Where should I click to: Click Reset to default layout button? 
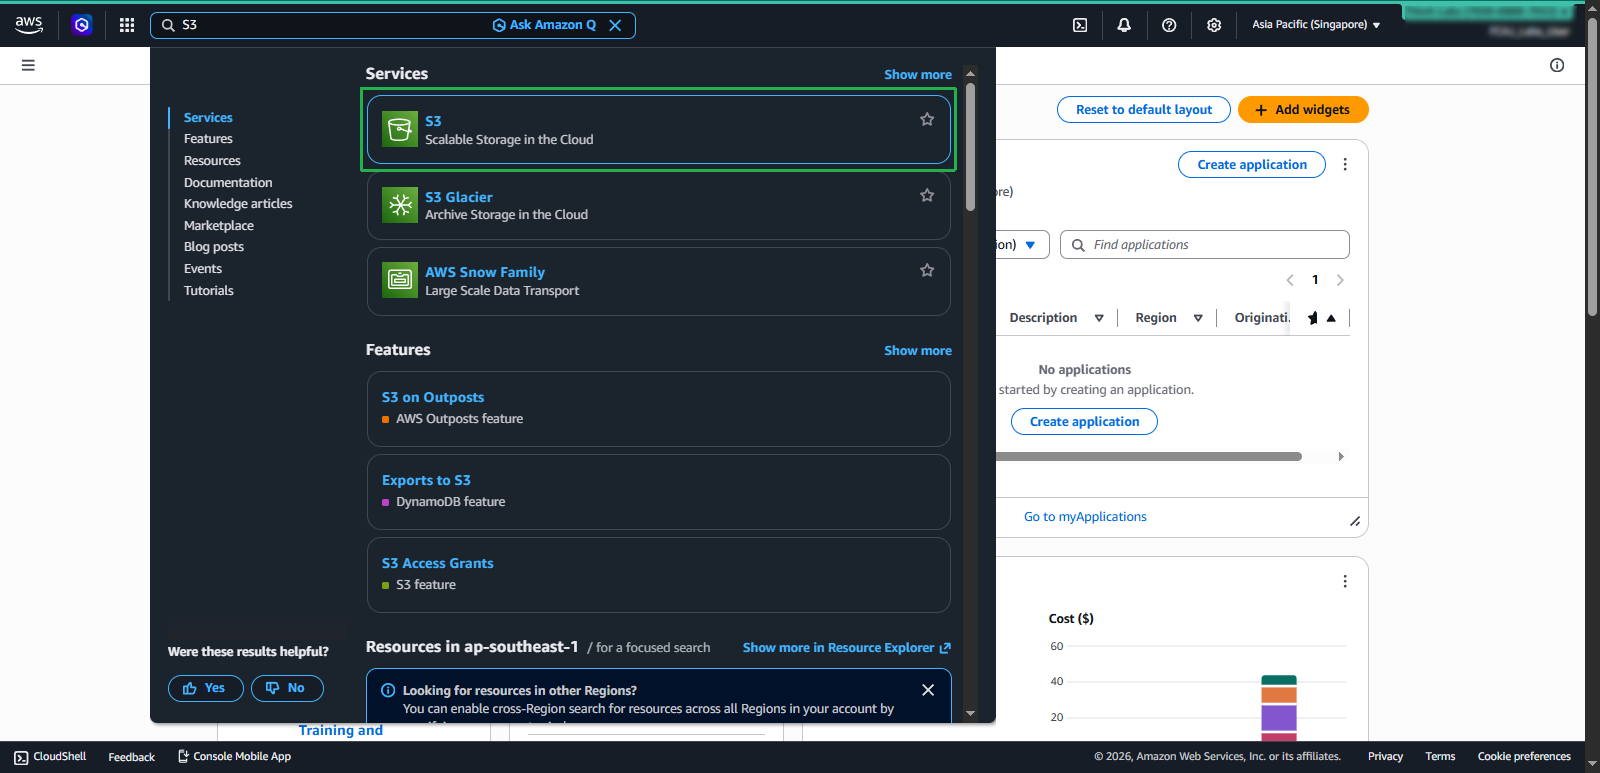(1144, 110)
